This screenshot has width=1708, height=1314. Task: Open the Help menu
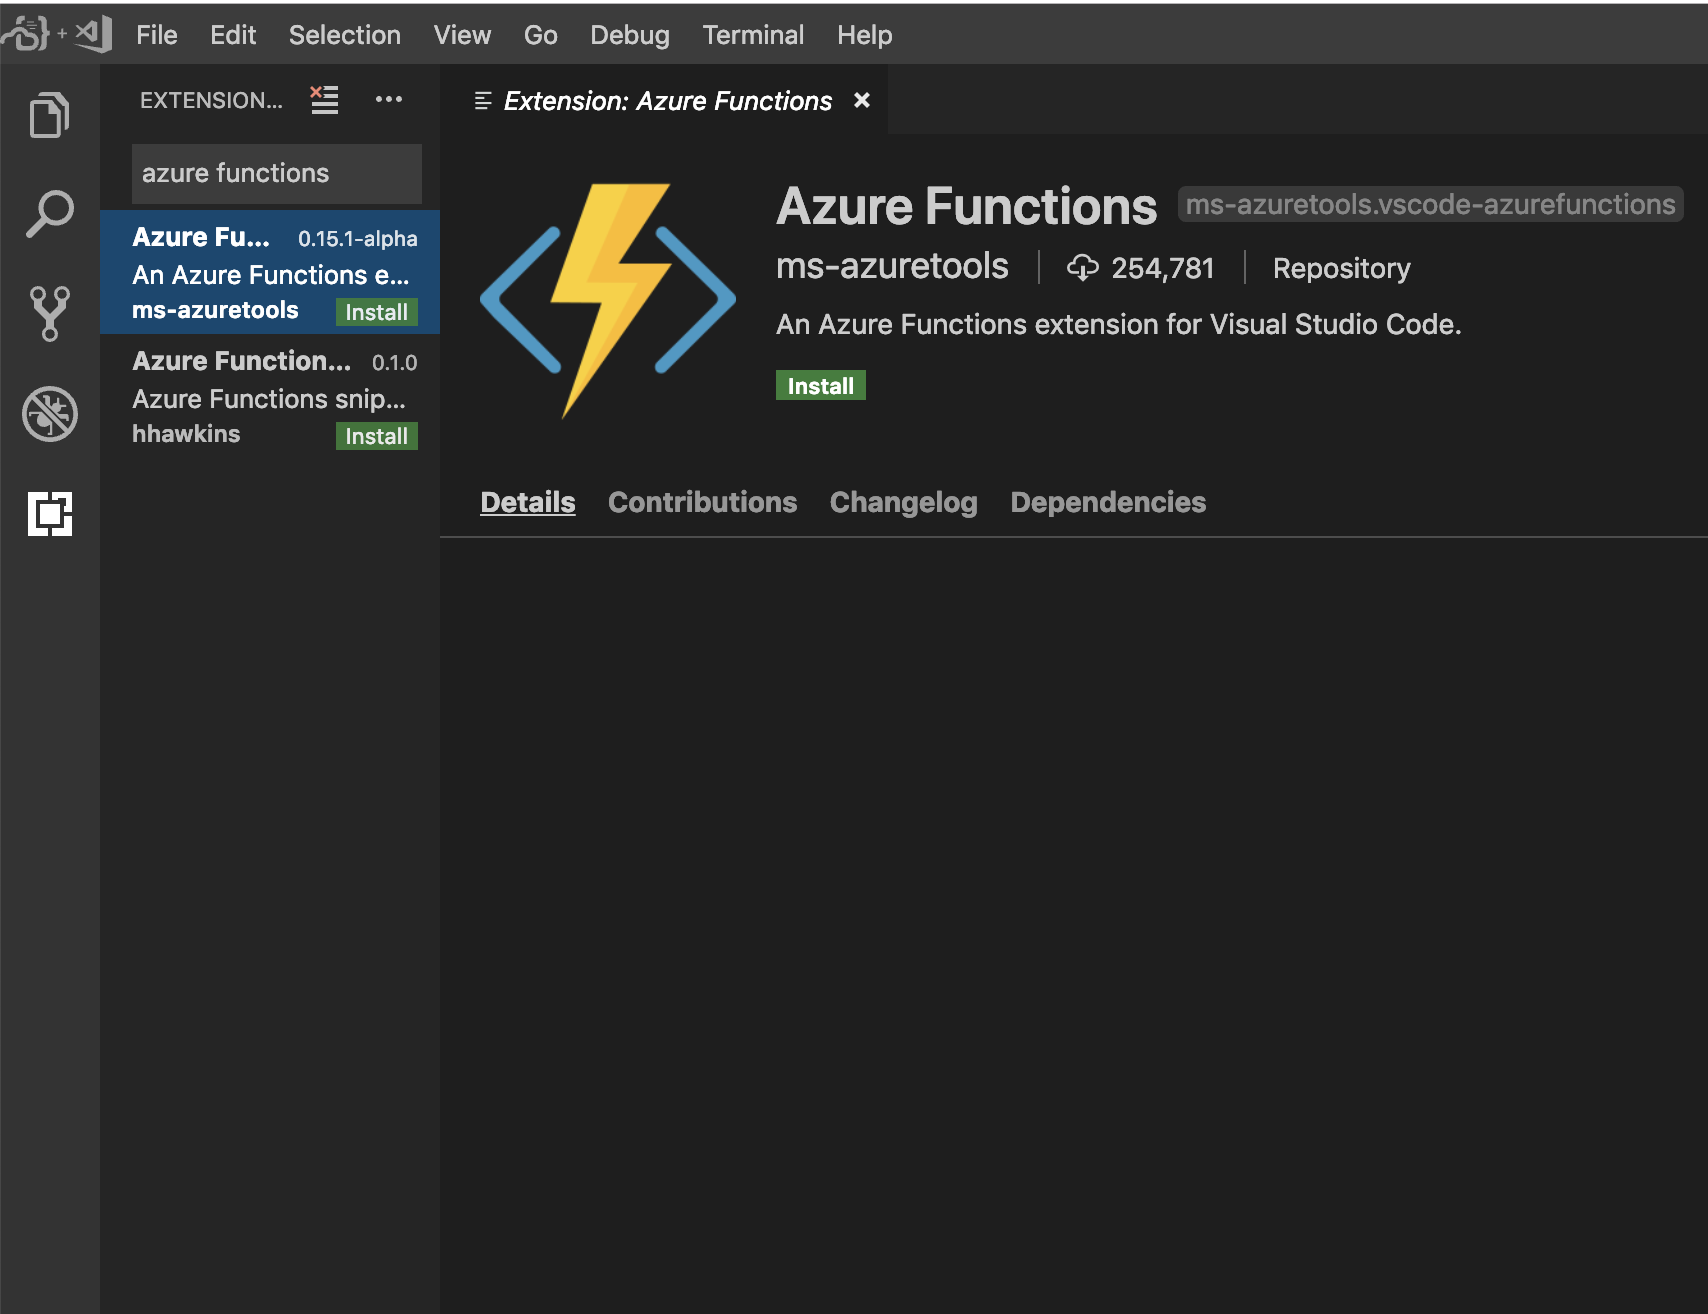pos(865,35)
